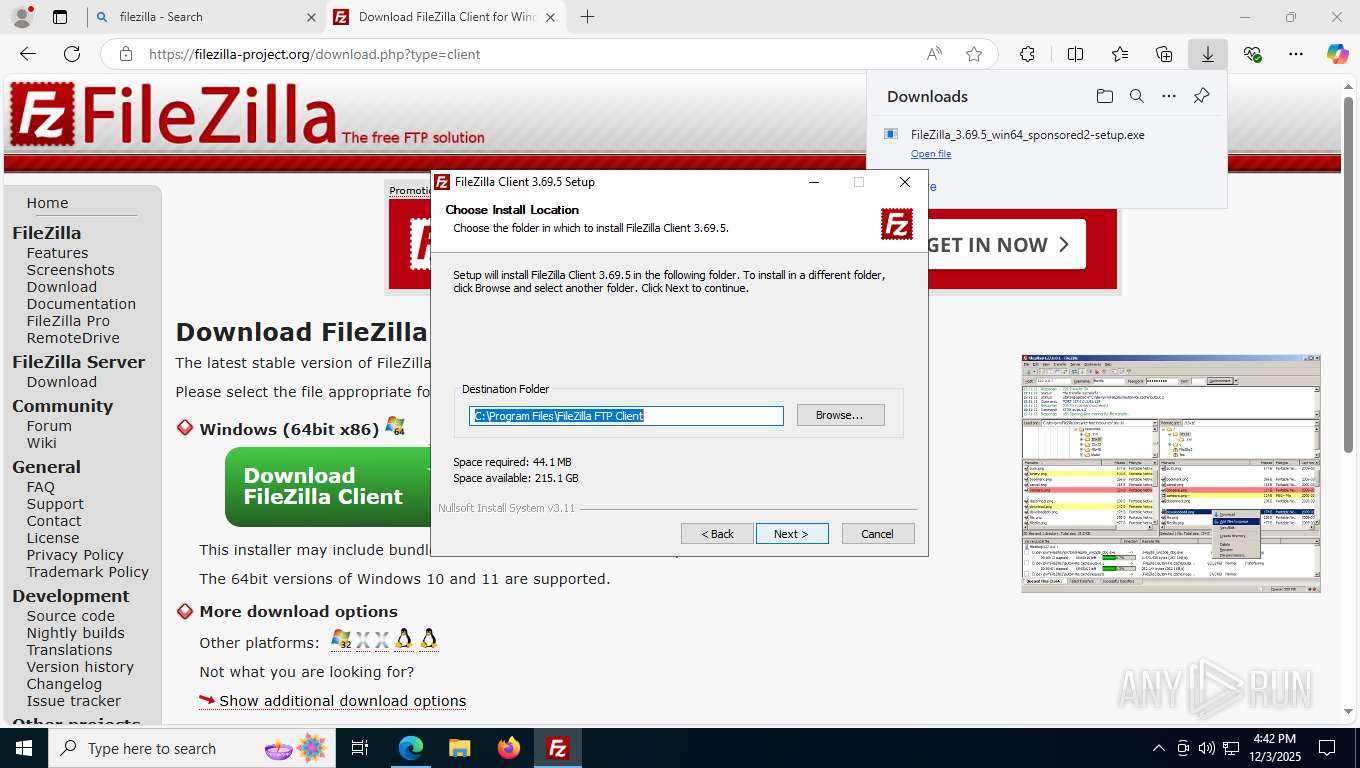Screen dimensions: 1360x768
Task: Open Firefox from the taskbar
Action: click(x=509, y=748)
